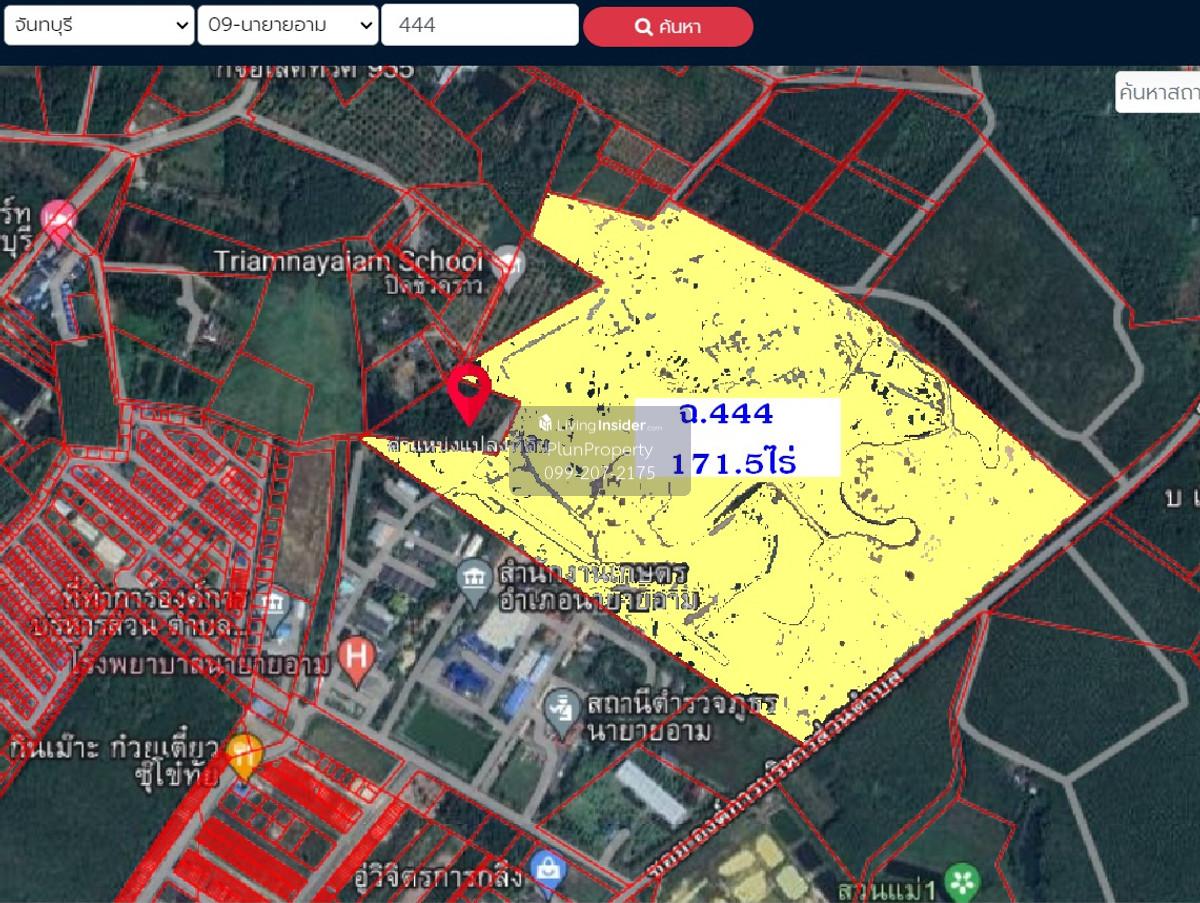Click the โรงพยาบาลนายายอาม hospital text label

(200, 661)
